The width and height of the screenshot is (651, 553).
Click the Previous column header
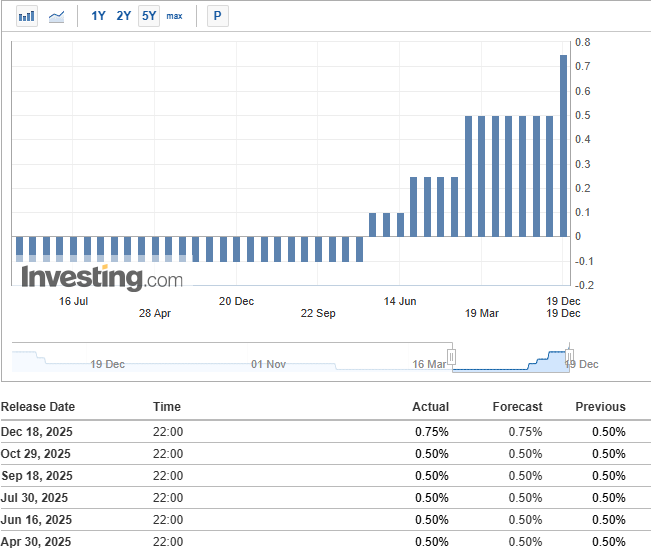pos(600,406)
